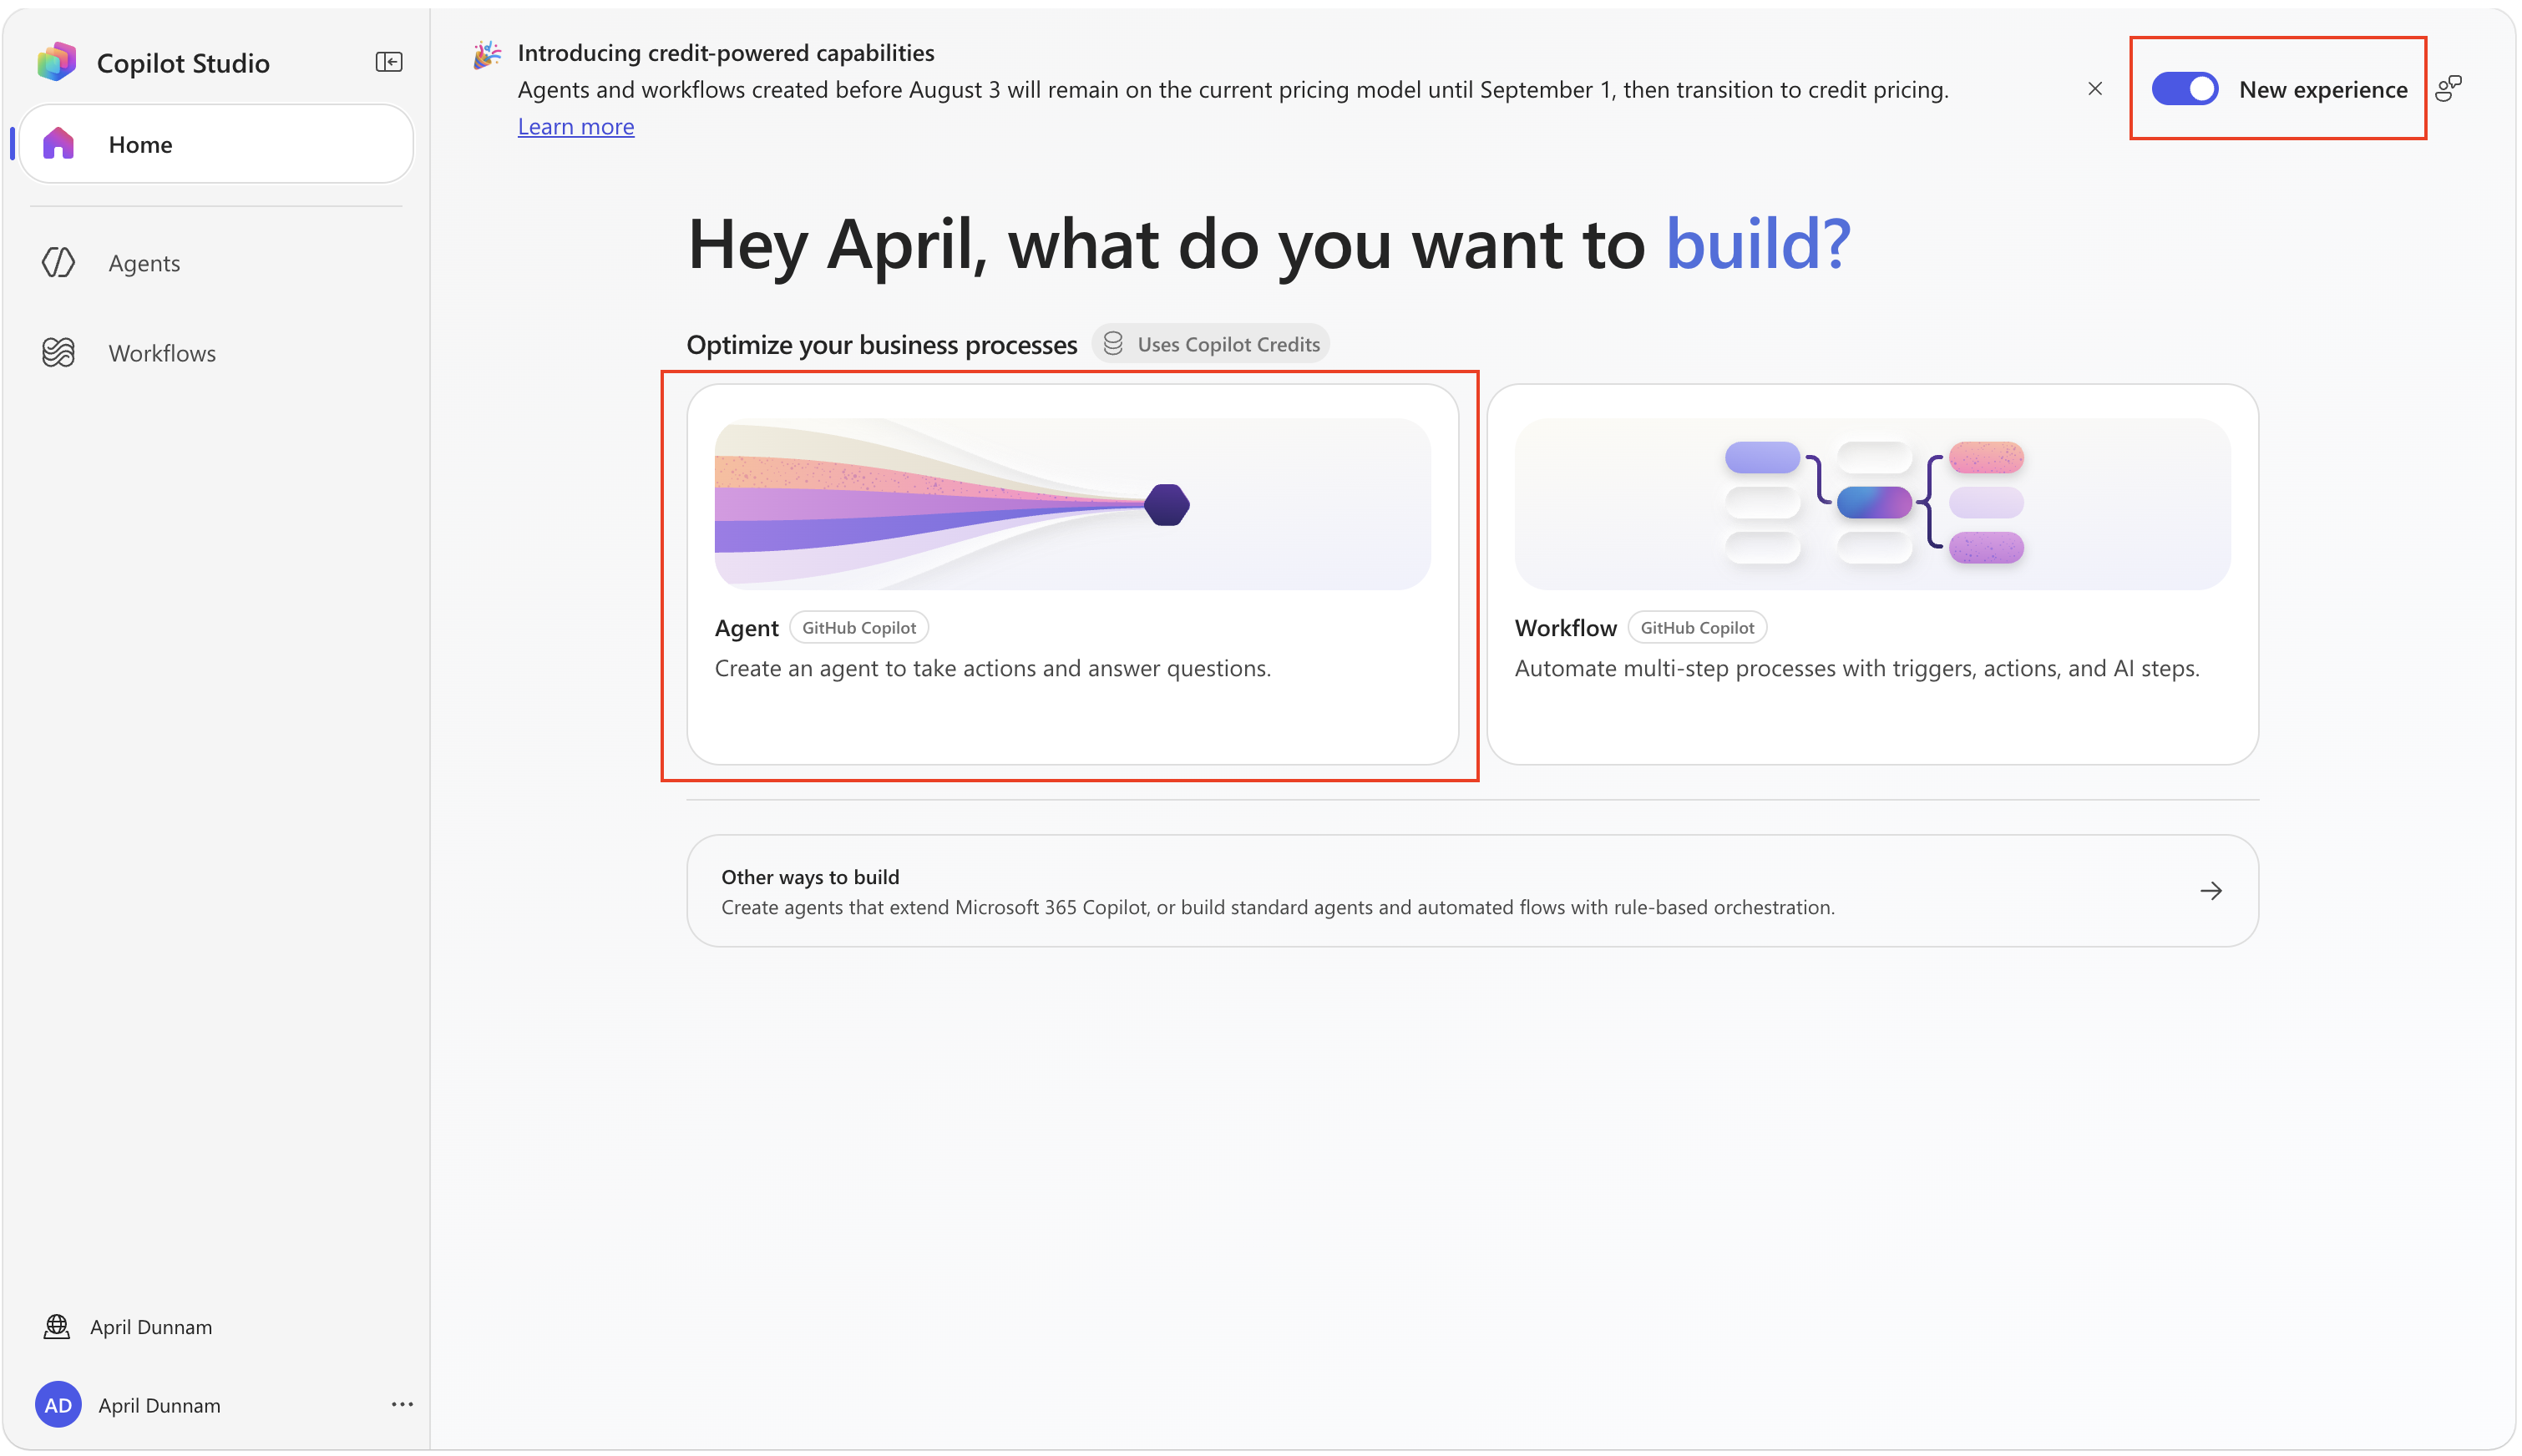Click the 'Hey April' greeting heading

click(x=1269, y=244)
